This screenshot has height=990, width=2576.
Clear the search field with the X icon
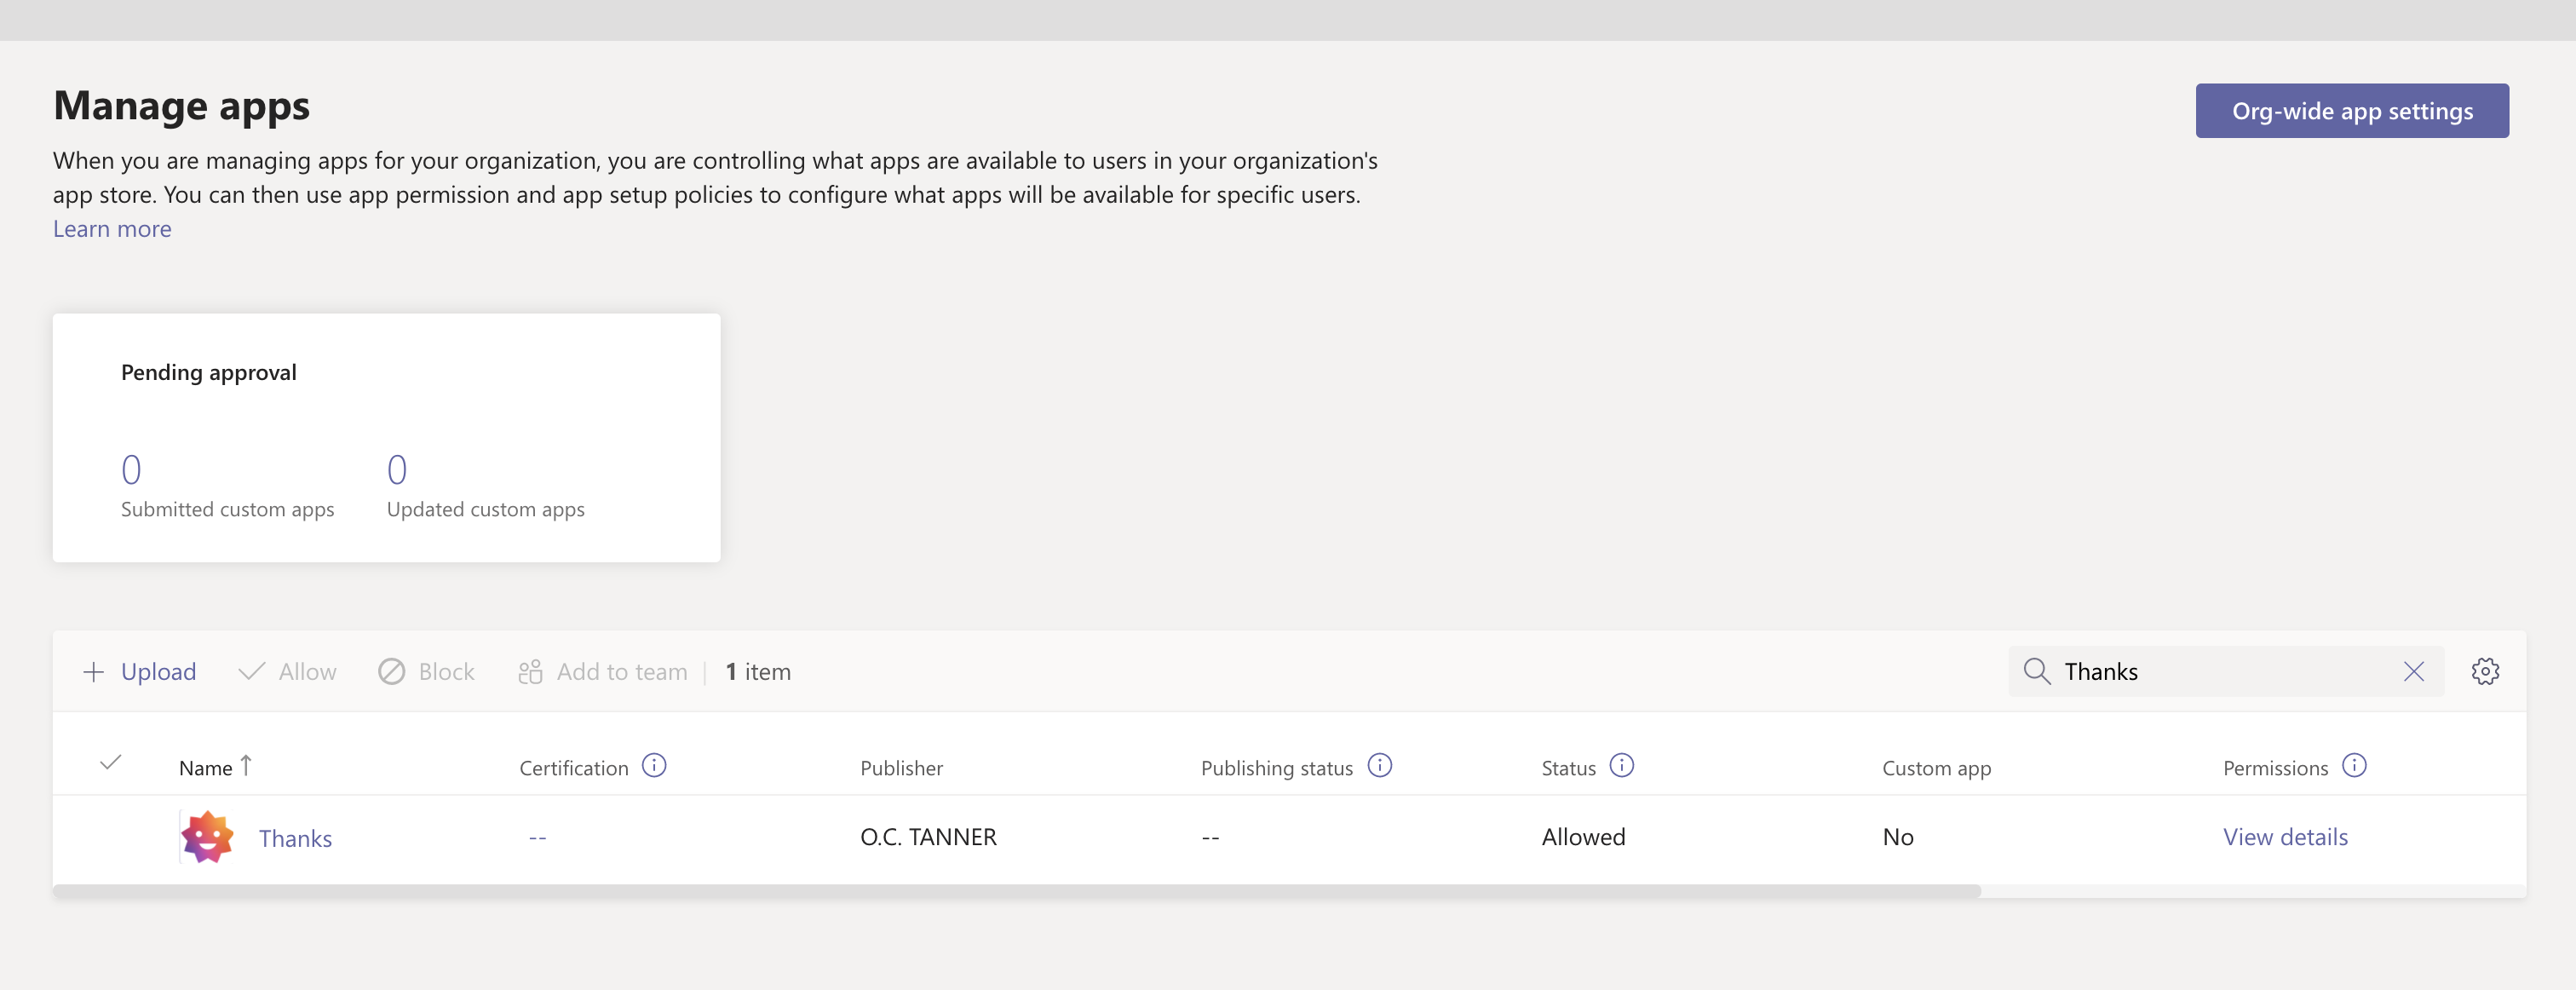click(2413, 671)
